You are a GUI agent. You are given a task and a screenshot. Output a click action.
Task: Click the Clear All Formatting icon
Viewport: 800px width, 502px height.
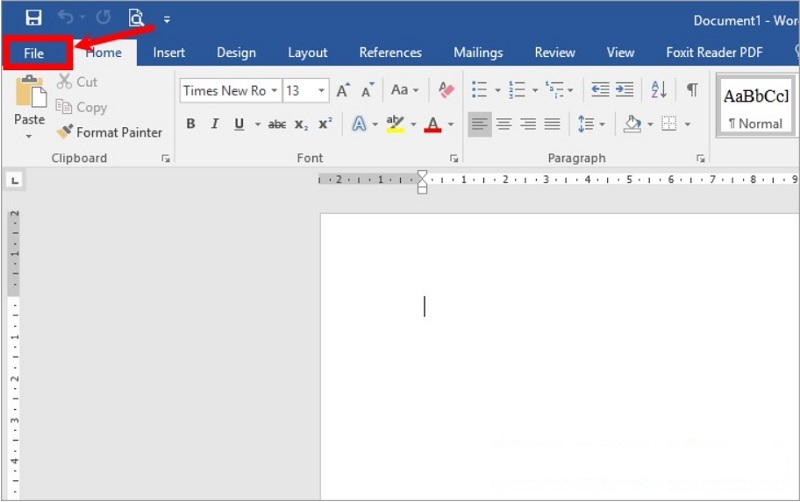click(447, 90)
